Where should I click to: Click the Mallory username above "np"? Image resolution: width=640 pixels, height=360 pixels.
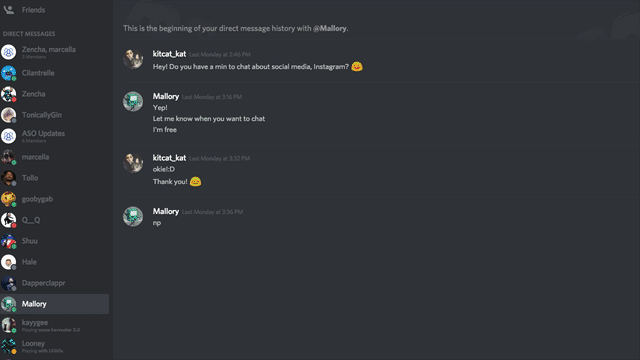(x=166, y=211)
